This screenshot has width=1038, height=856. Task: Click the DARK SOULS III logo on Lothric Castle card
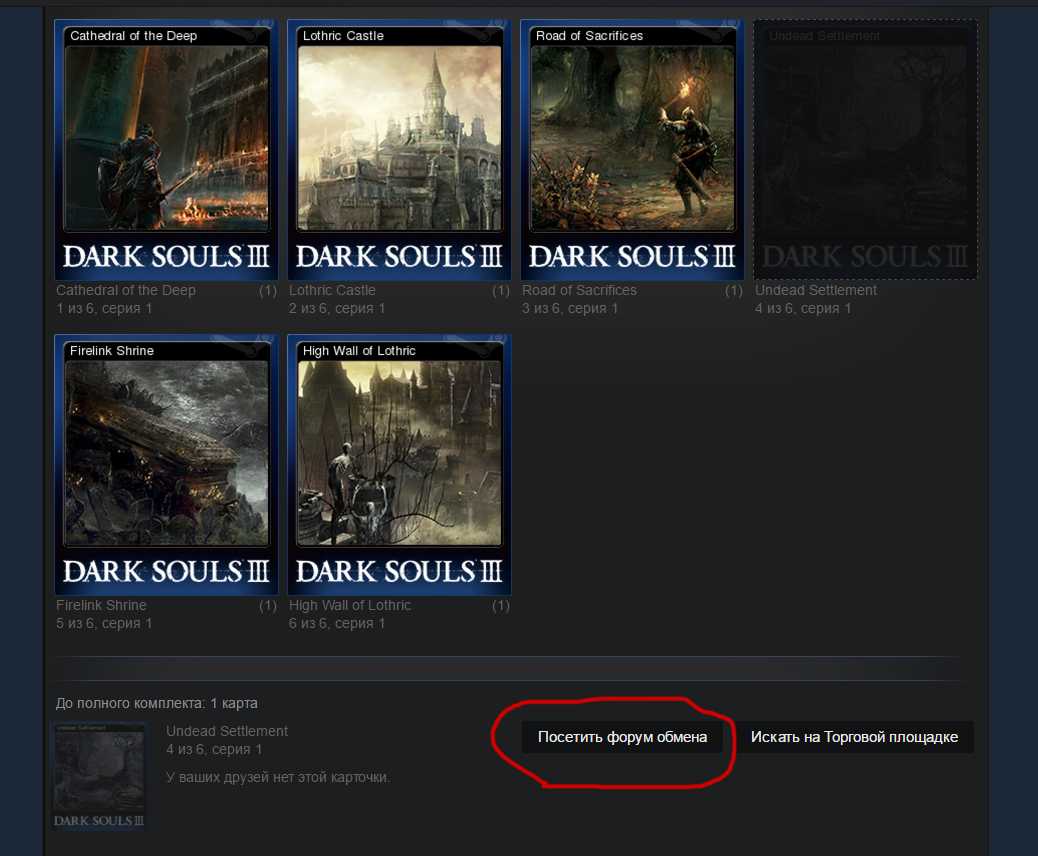click(399, 256)
